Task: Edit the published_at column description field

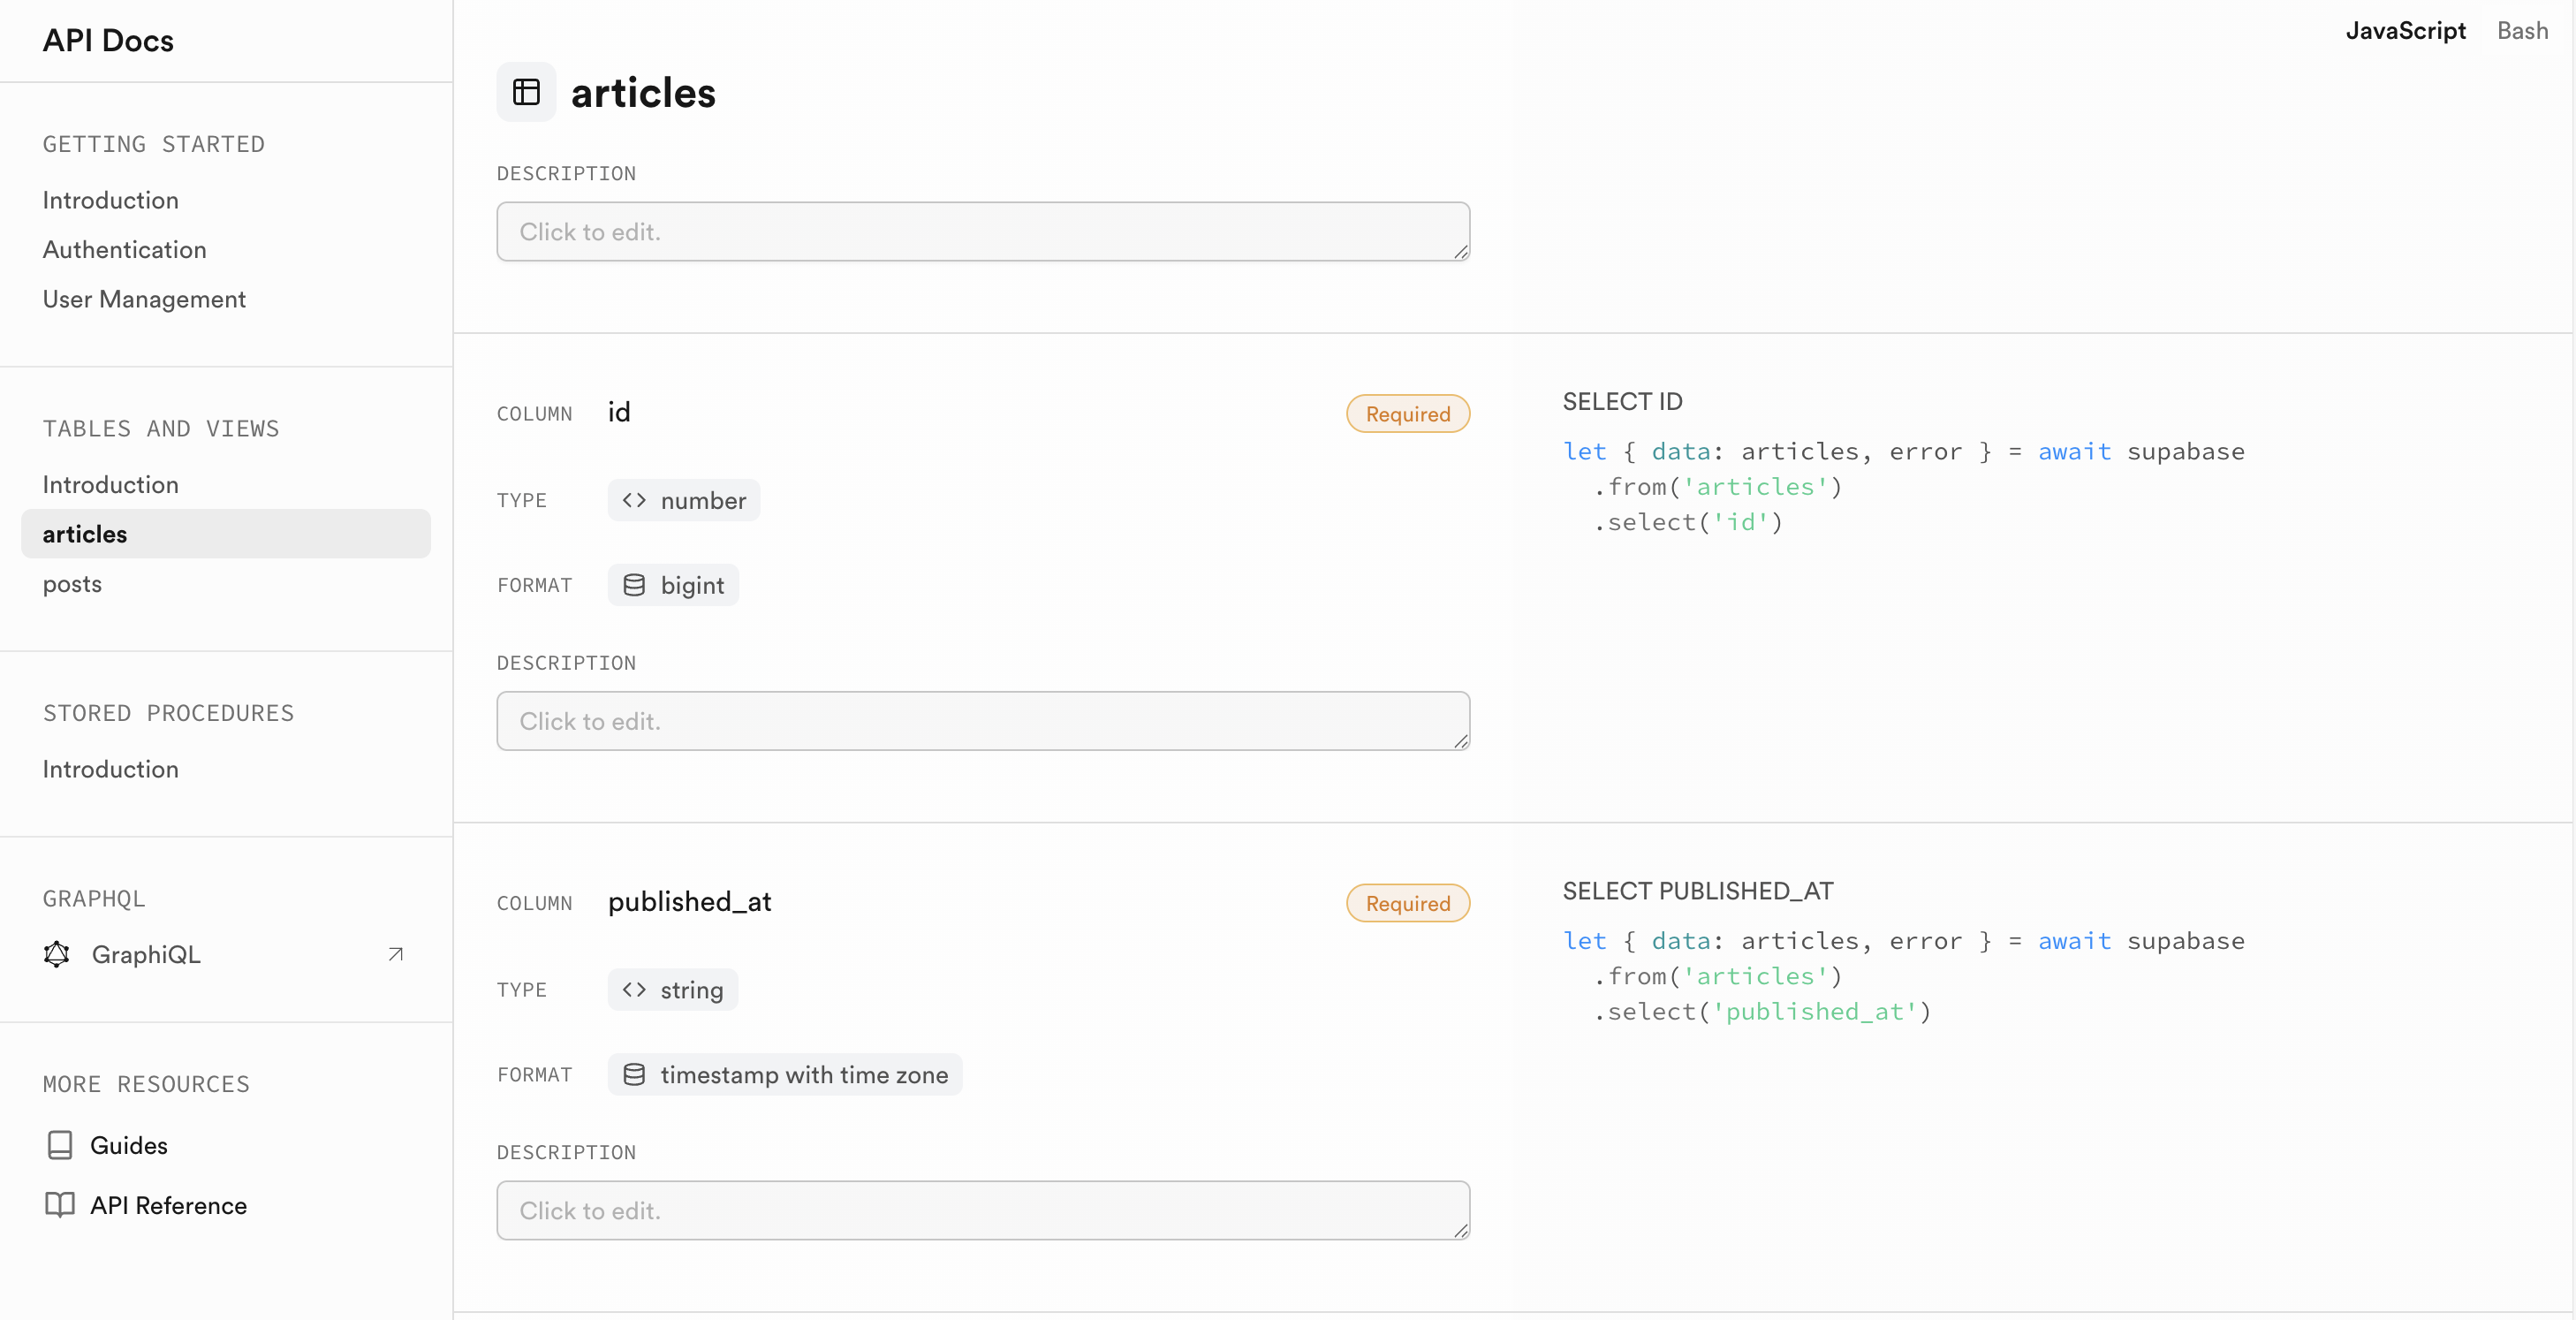Action: (x=982, y=1210)
